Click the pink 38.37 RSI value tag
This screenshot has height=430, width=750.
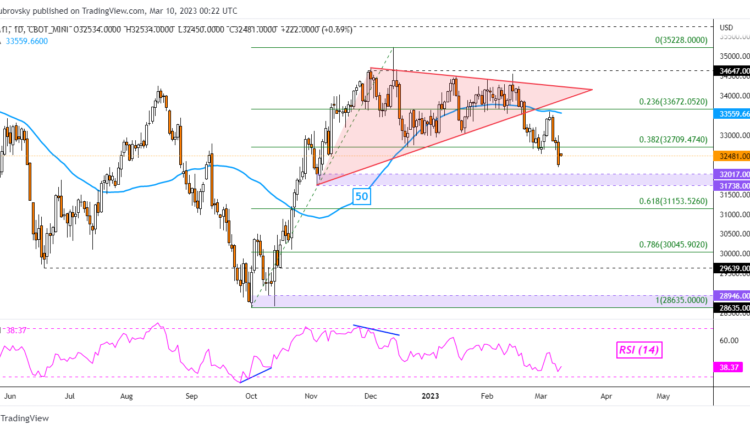pos(727,367)
